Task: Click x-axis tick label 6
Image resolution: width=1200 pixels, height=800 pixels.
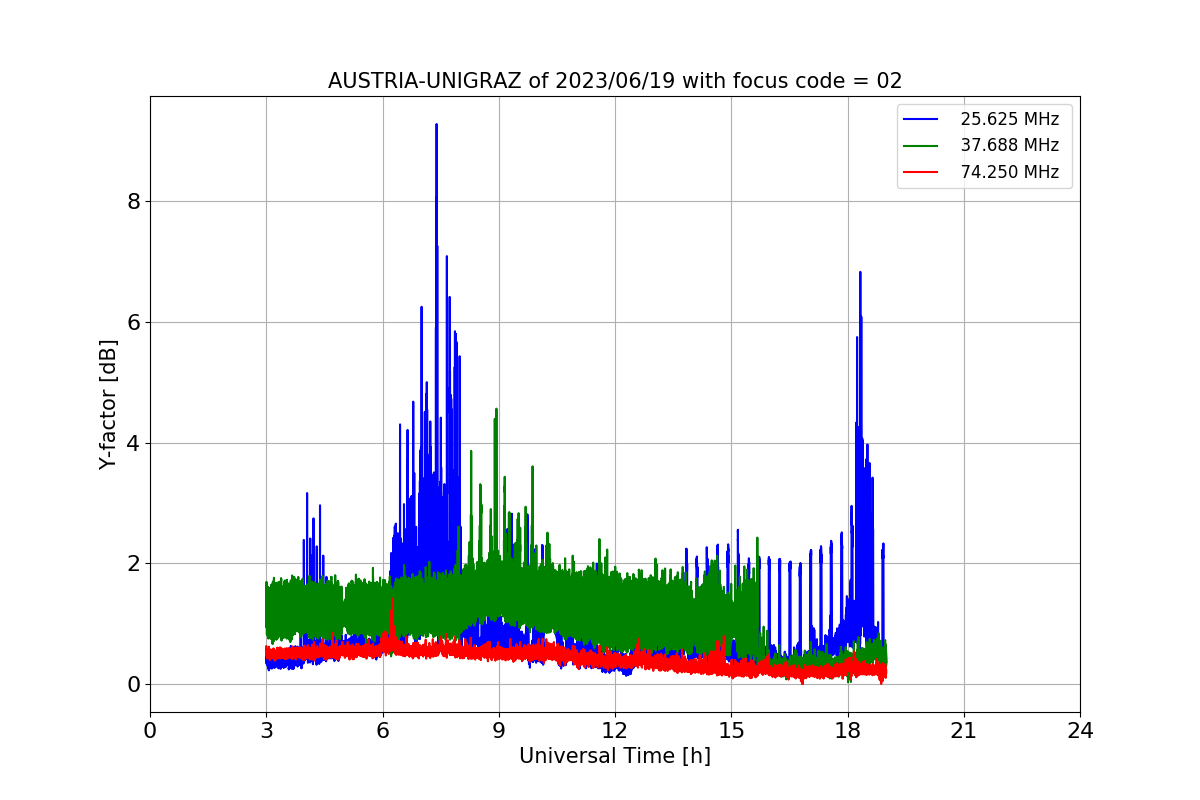Action: pos(382,731)
